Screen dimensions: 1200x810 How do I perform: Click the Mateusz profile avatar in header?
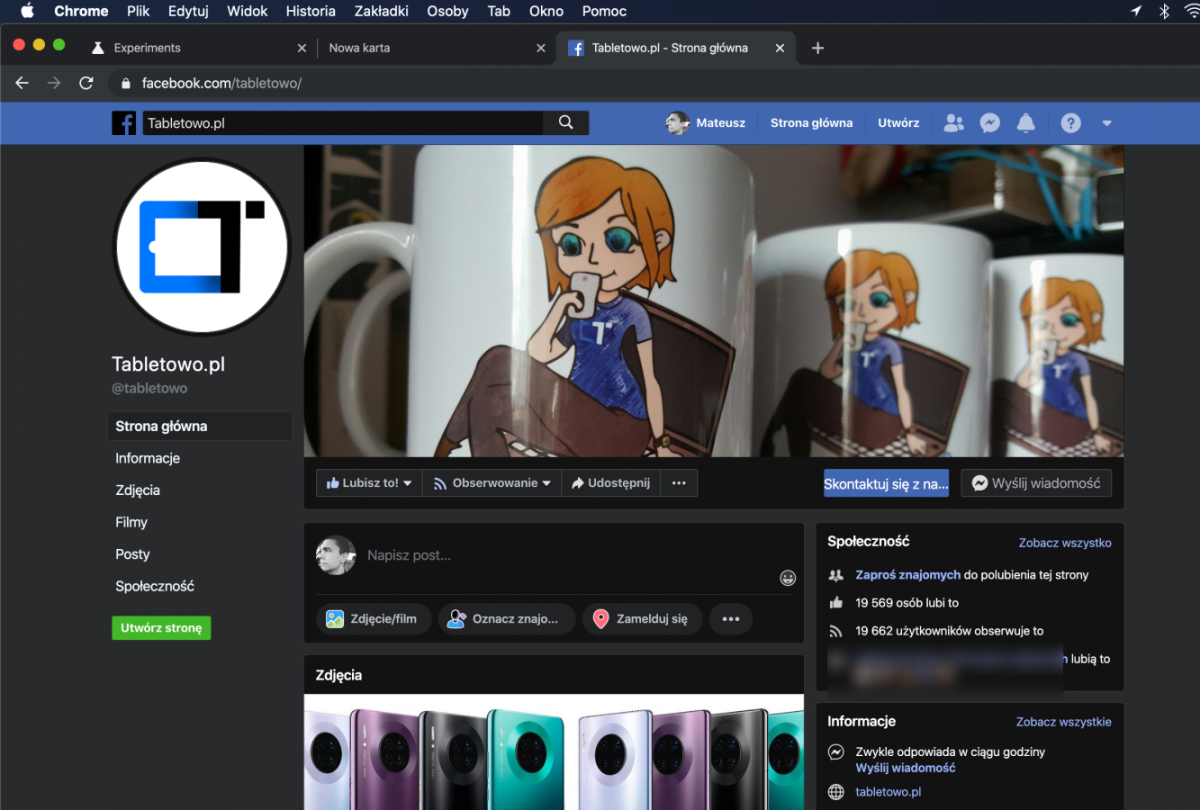pos(678,123)
